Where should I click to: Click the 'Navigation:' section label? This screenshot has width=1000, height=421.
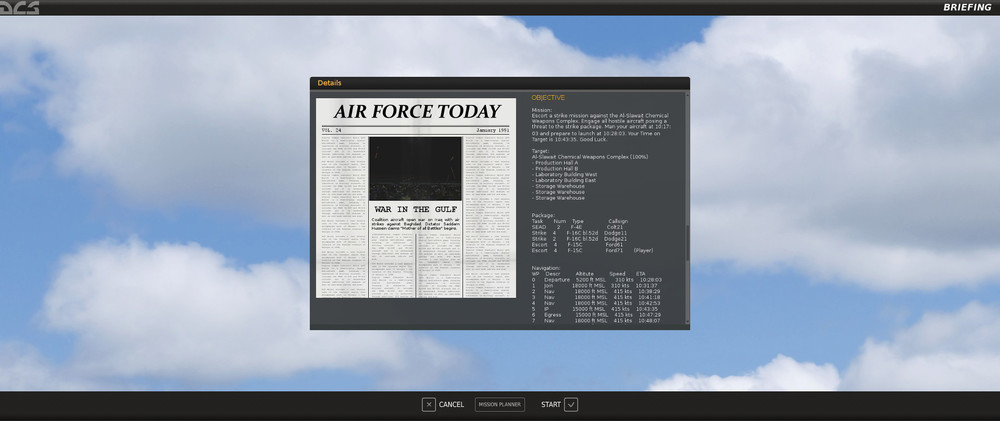pos(546,268)
